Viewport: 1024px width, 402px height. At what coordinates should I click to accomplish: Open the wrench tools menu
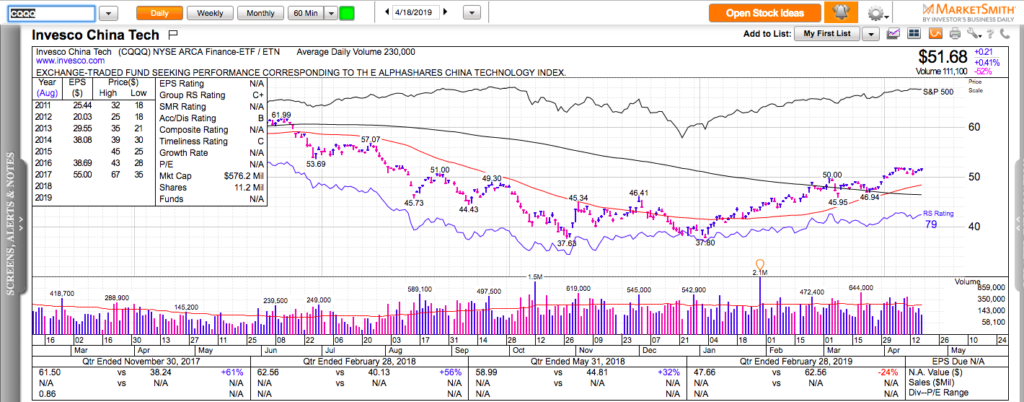(x=974, y=34)
